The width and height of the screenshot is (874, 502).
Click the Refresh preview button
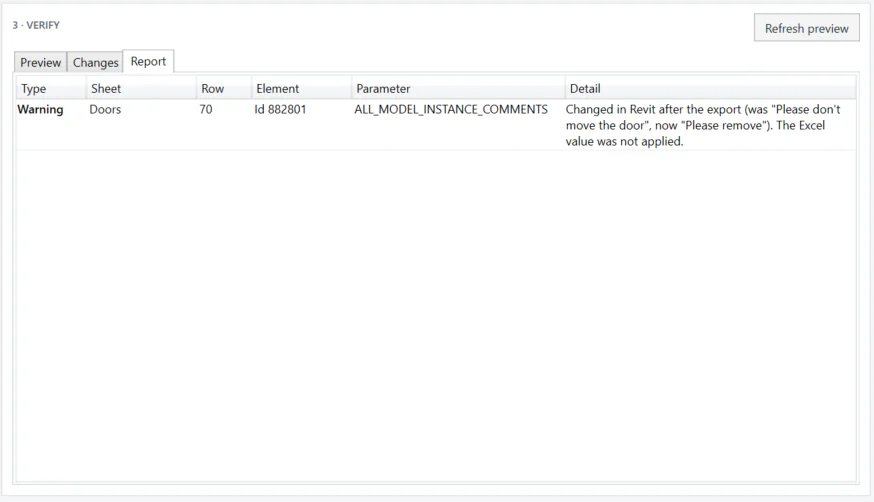pos(807,28)
